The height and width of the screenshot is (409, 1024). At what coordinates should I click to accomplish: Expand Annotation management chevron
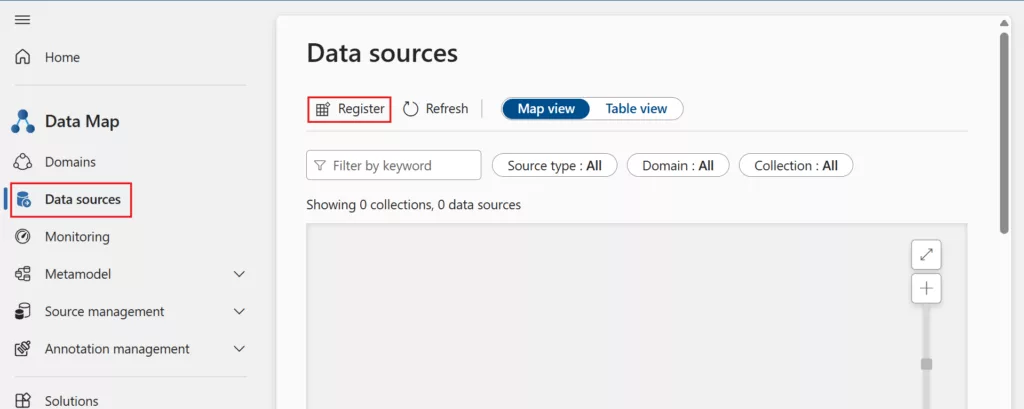pos(239,349)
